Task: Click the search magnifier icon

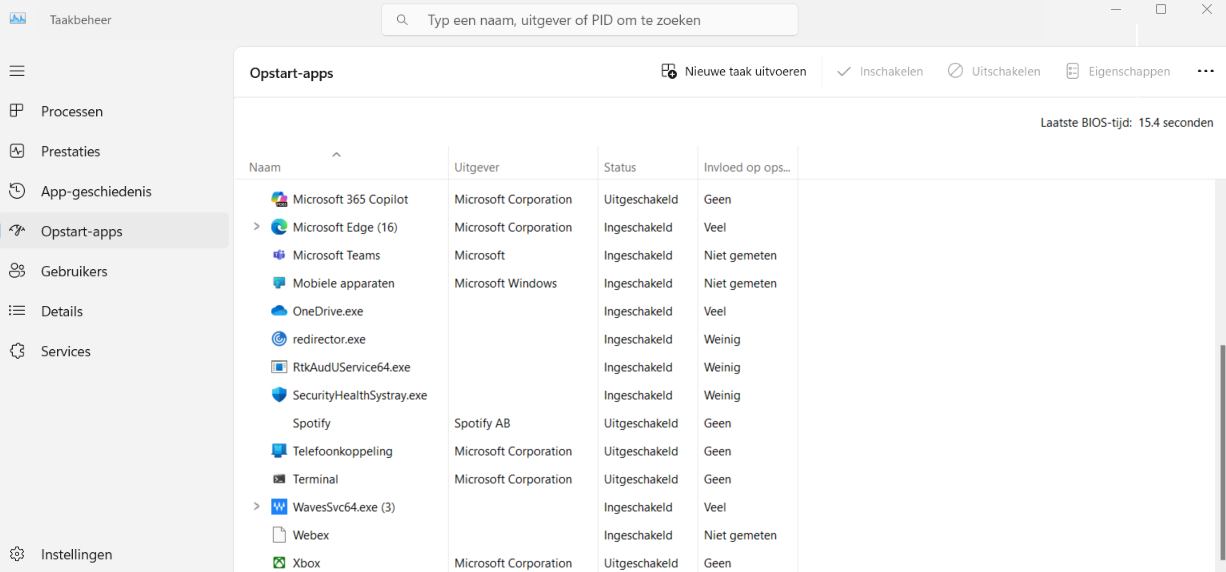Action: (402, 20)
